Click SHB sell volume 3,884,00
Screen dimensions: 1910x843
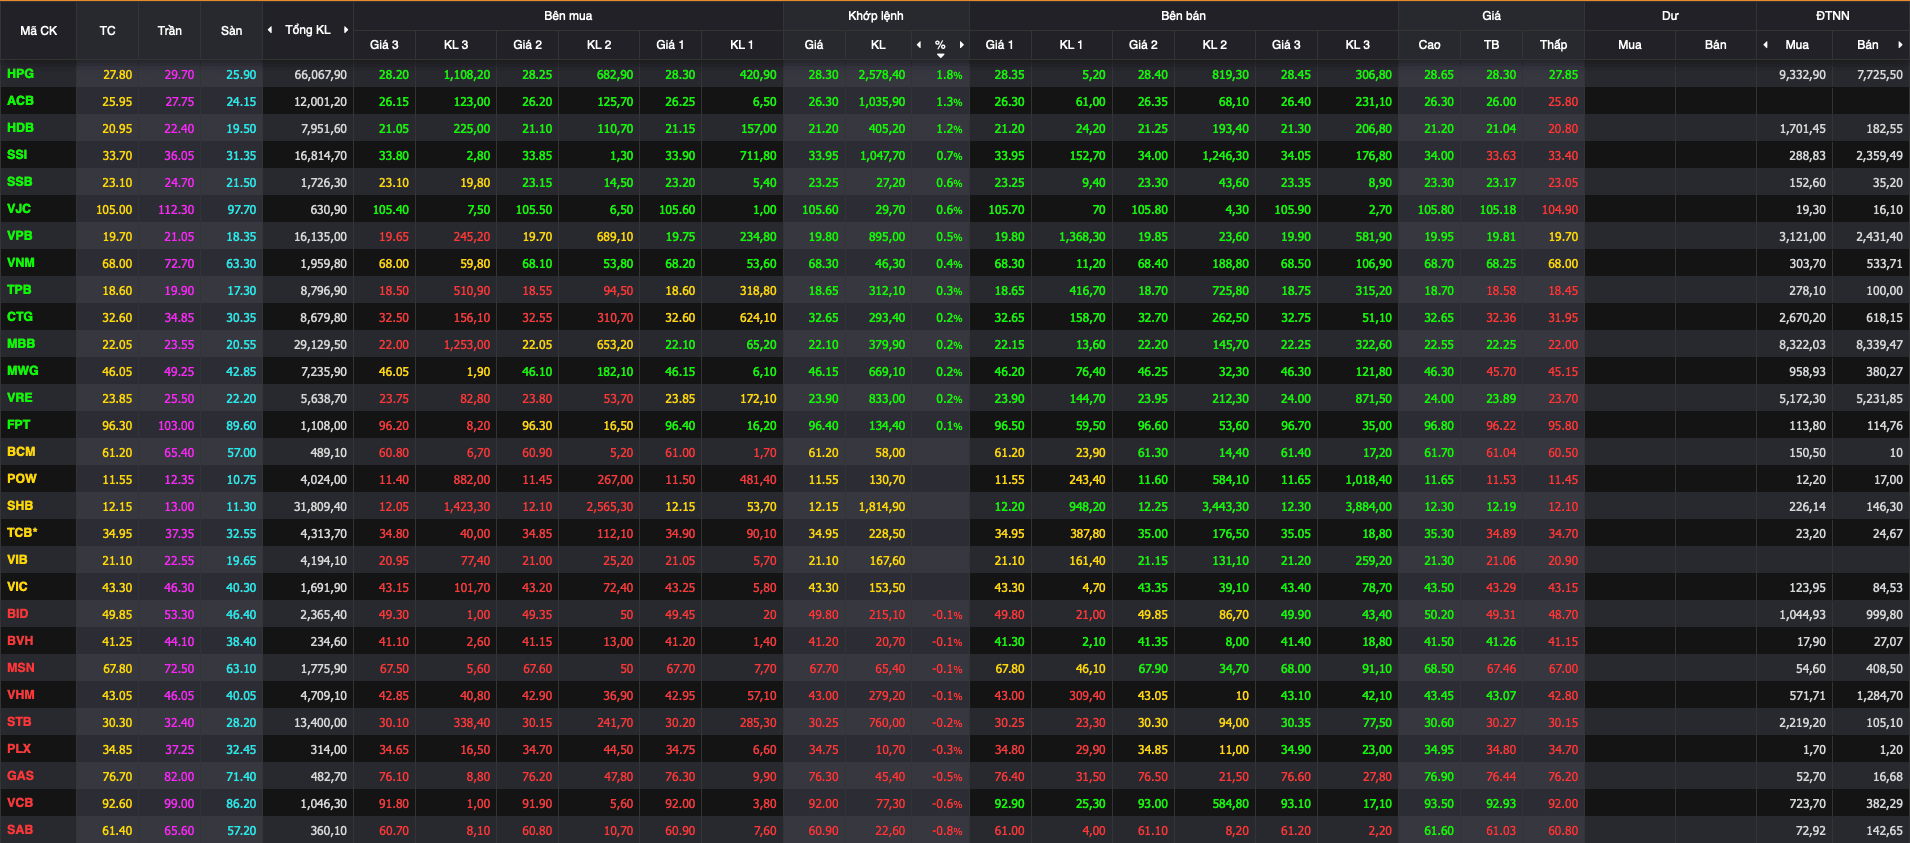pos(1368,507)
